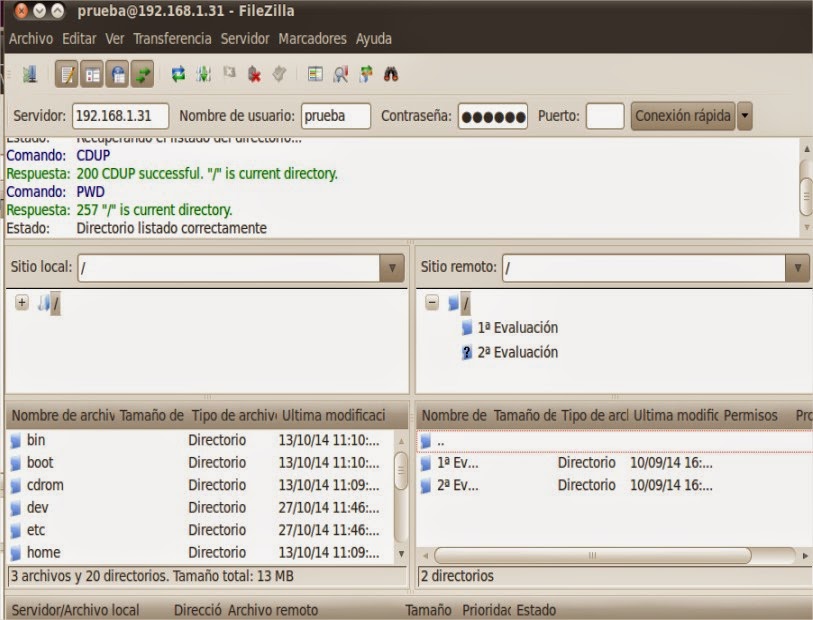The width and height of the screenshot is (813, 620).
Task: Click the 'Directorio listado correctamente' log line
Action: 172,228
